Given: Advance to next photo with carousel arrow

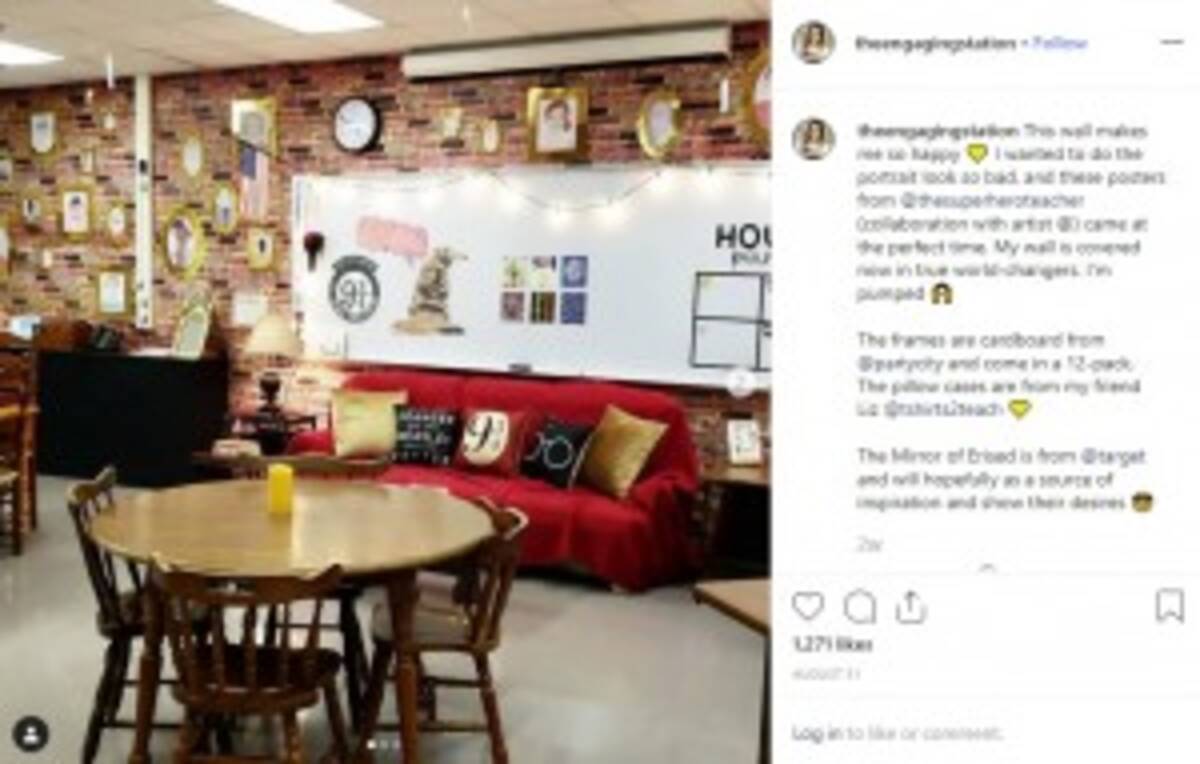Looking at the screenshot, I should click(741, 382).
